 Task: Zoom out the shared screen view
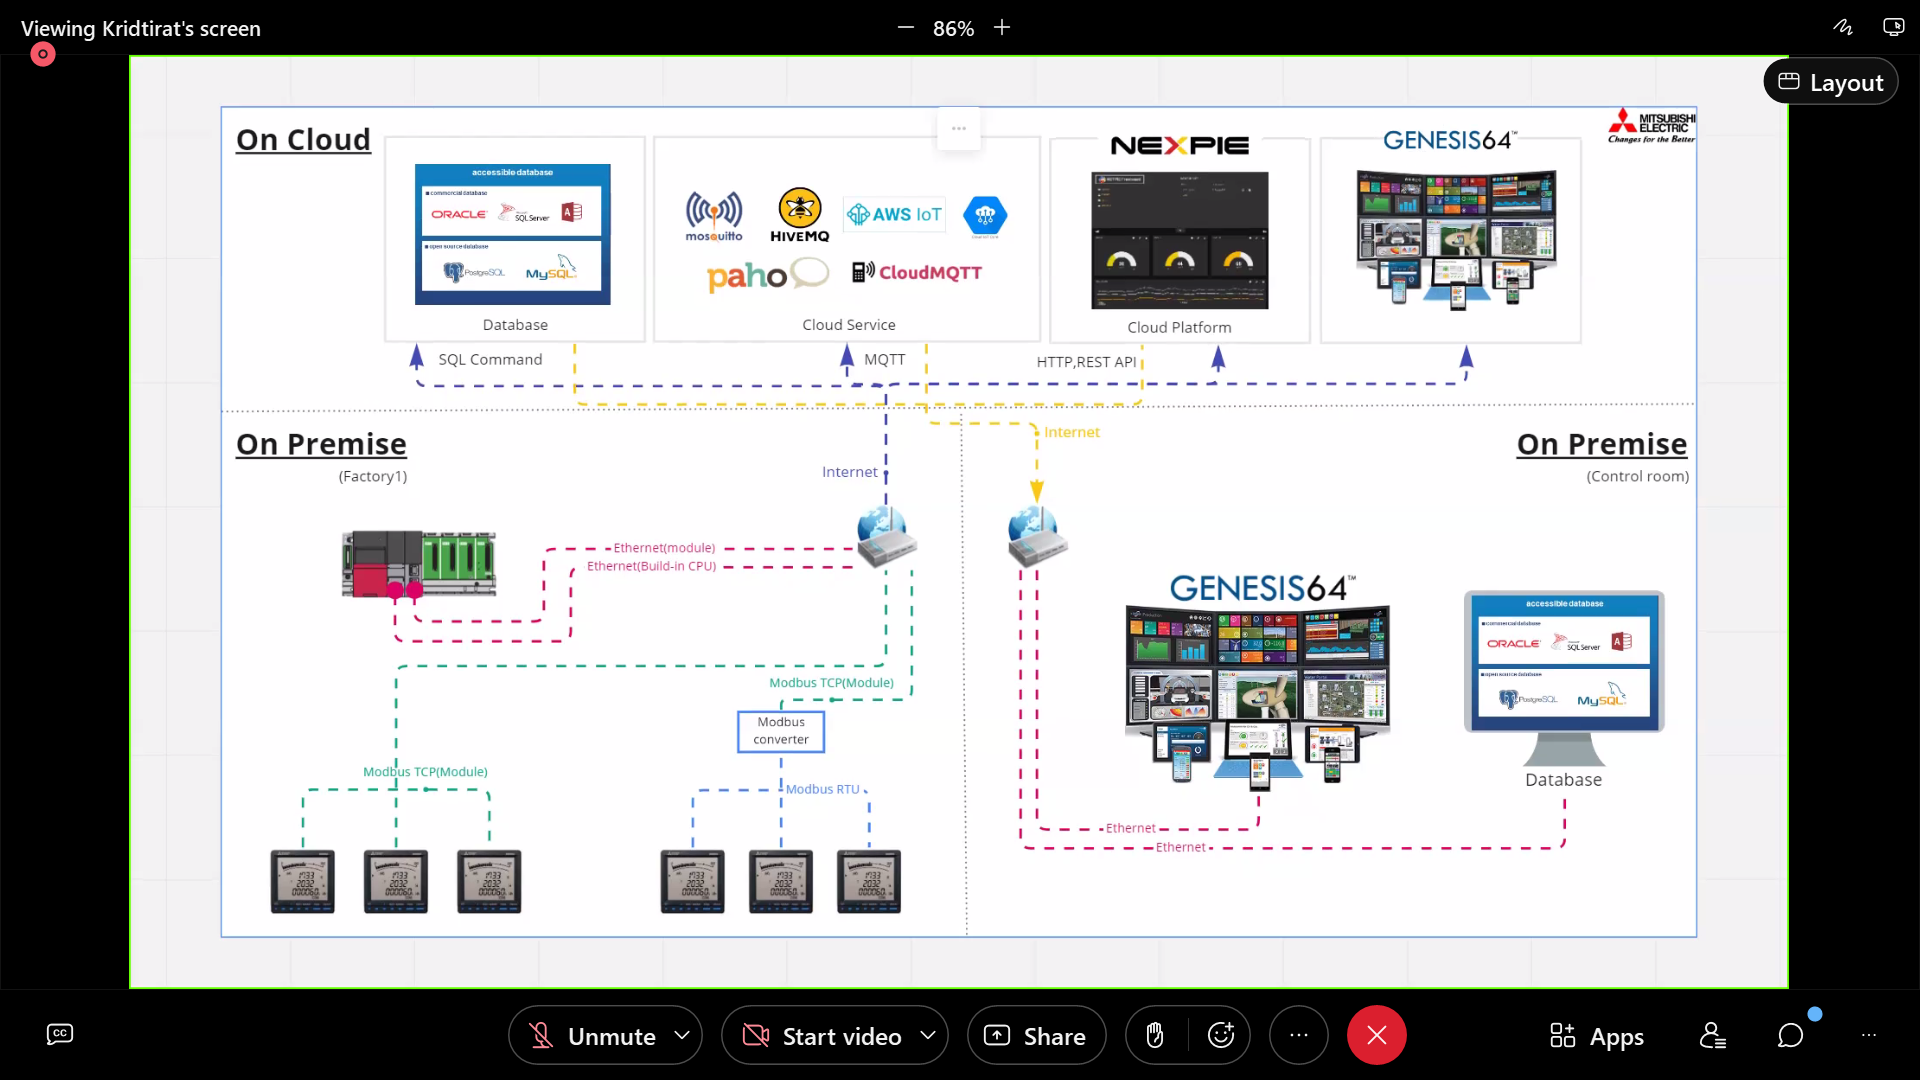point(906,28)
